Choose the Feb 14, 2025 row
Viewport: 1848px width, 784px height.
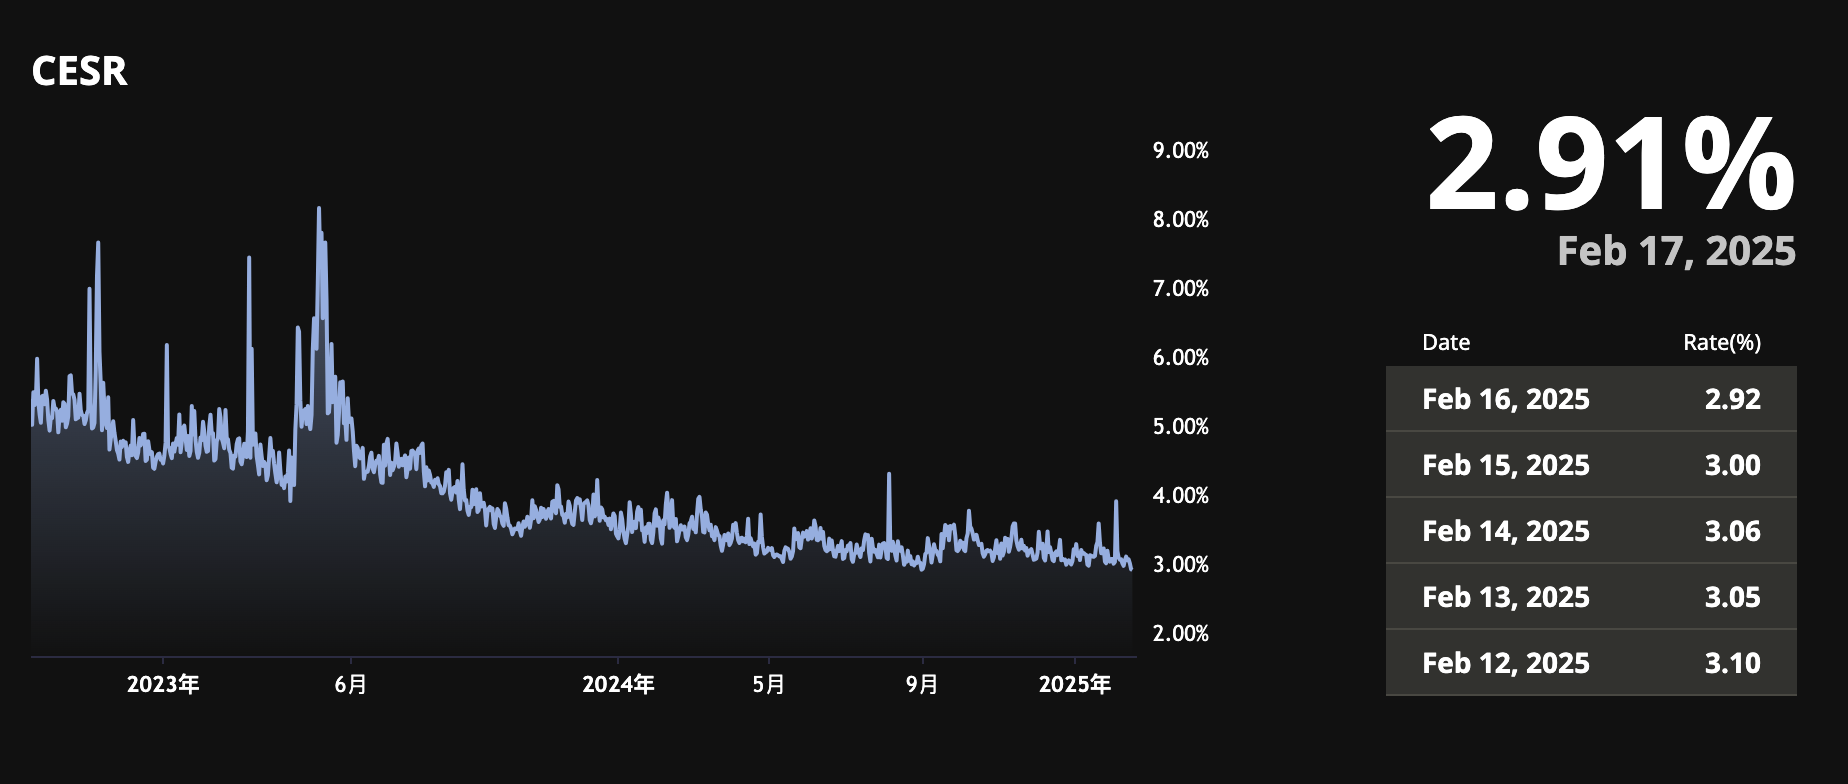[x=1590, y=531]
